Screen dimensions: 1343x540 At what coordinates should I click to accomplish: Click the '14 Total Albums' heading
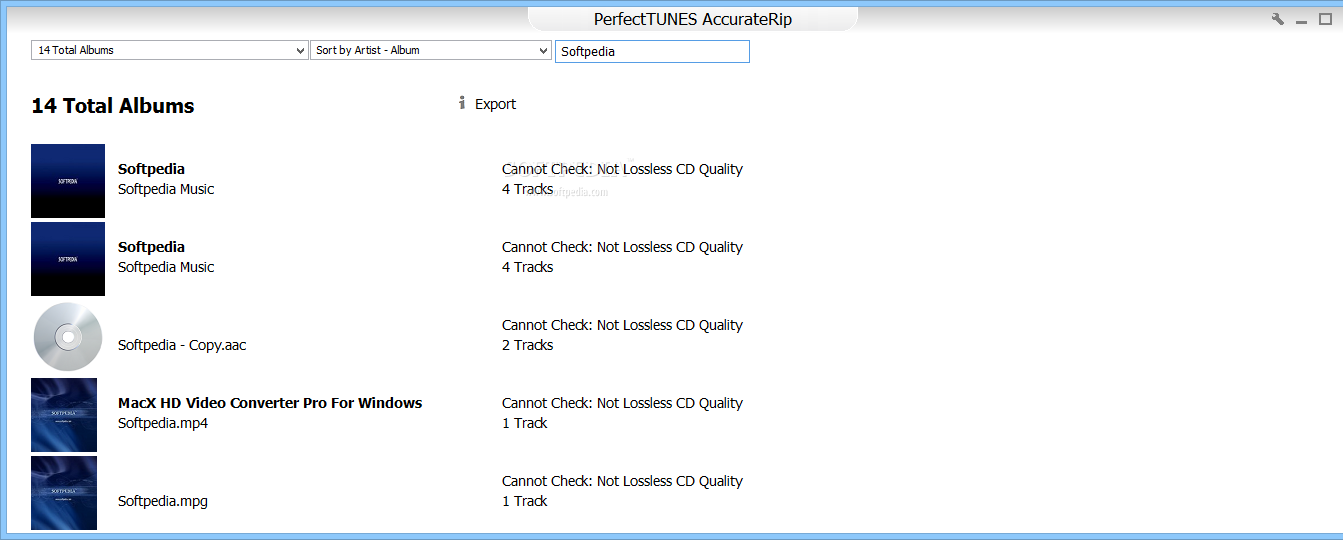pyautogui.click(x=113, y=106)
